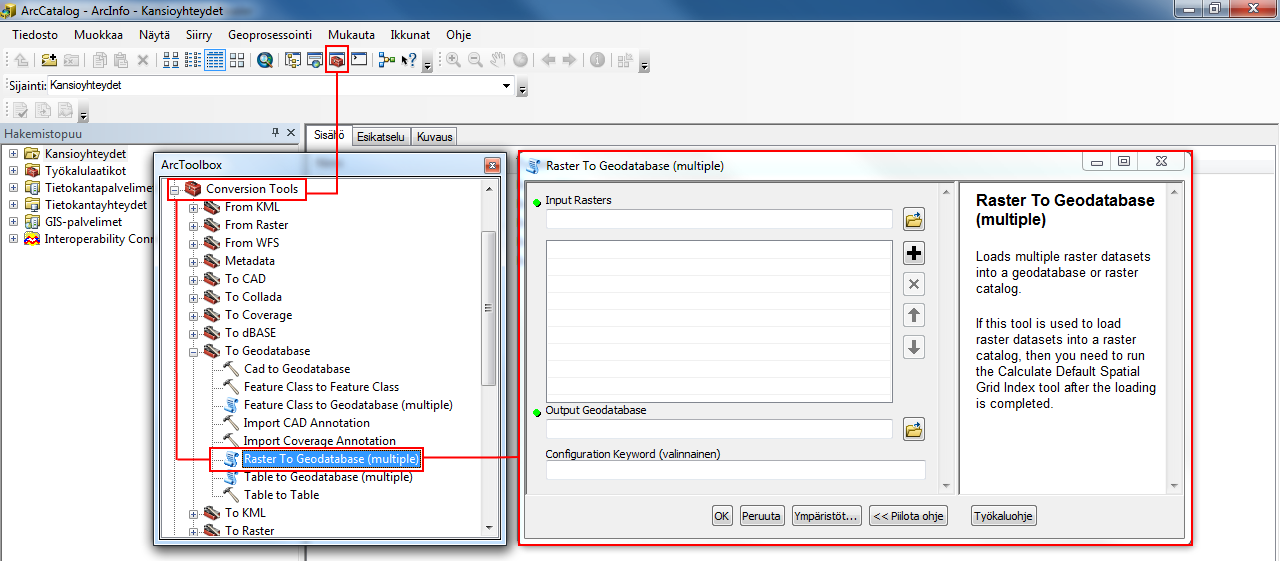The height and width of the screenshot is (561, 1280).
Task: Pin the Hakemistopuu panel
Action: pyautogui.click(x=276, y=133)
